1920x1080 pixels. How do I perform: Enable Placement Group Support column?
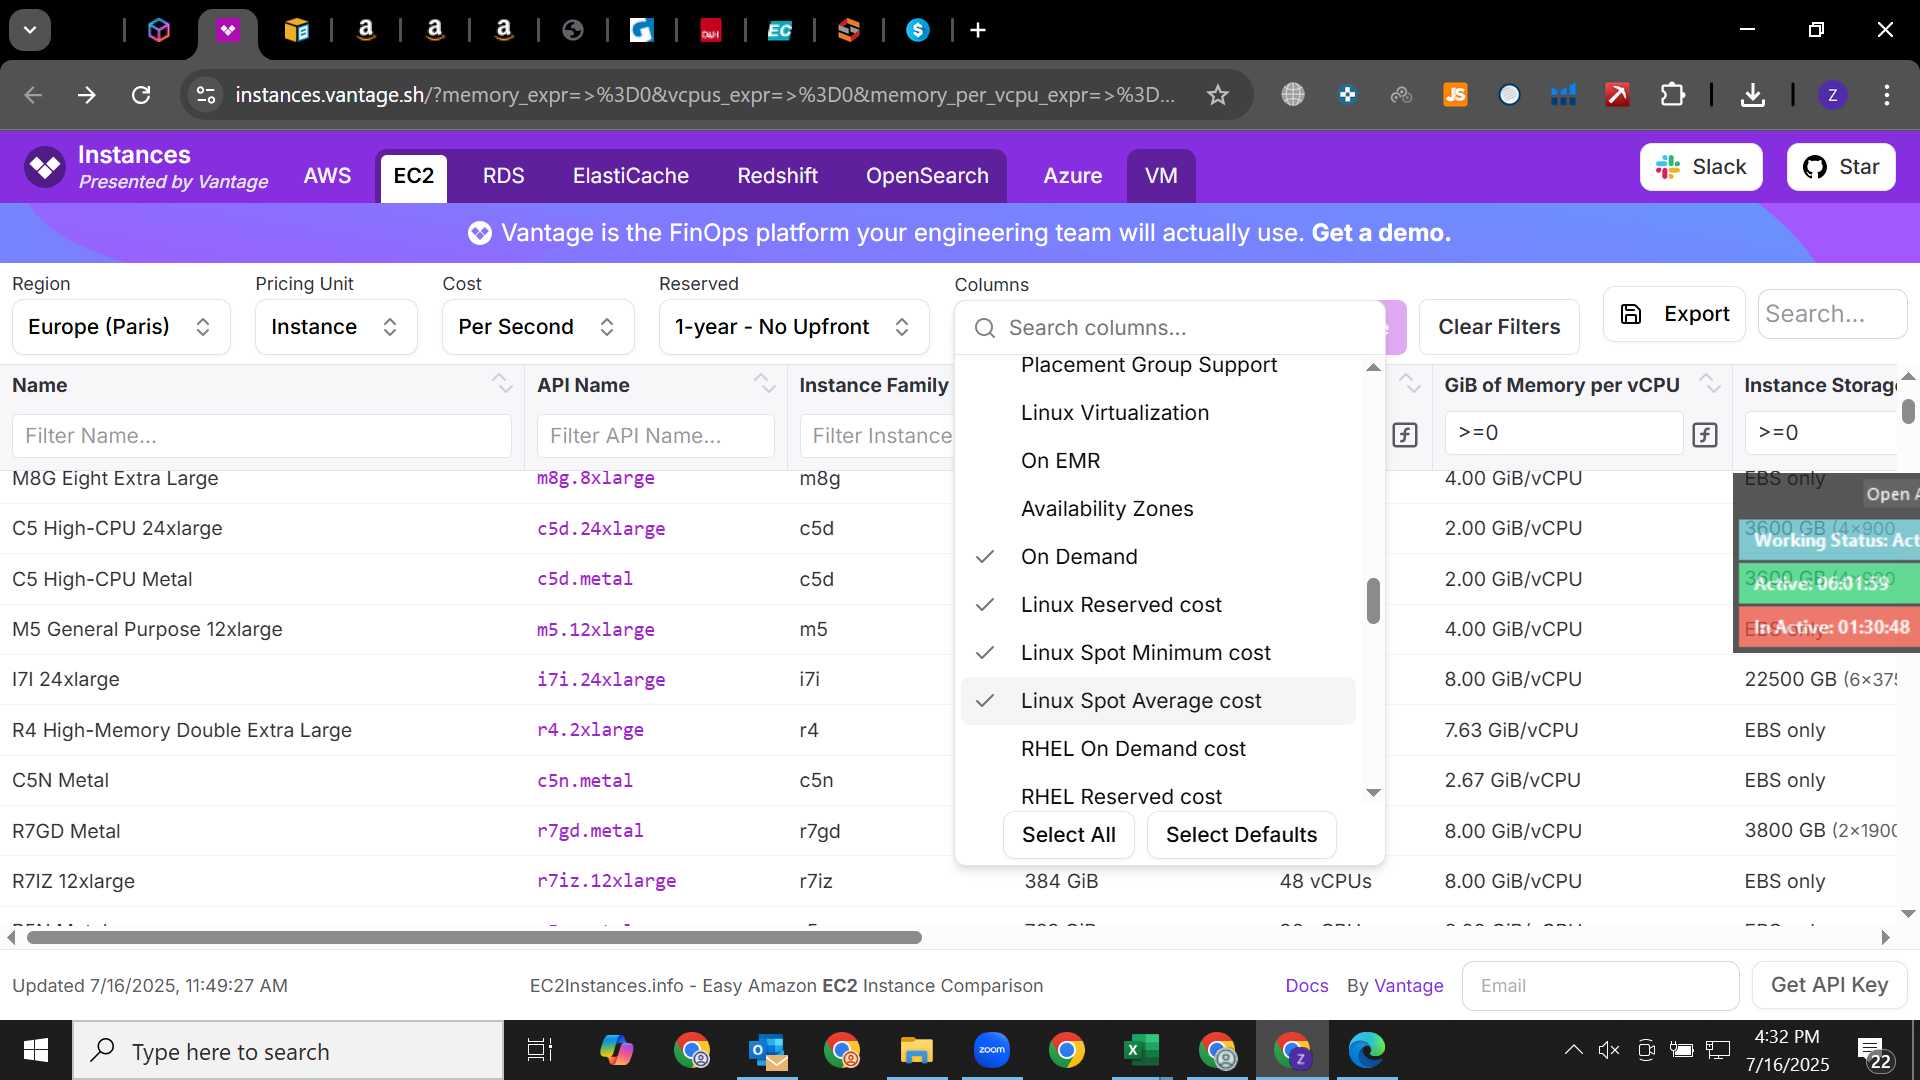point(1158,366)
